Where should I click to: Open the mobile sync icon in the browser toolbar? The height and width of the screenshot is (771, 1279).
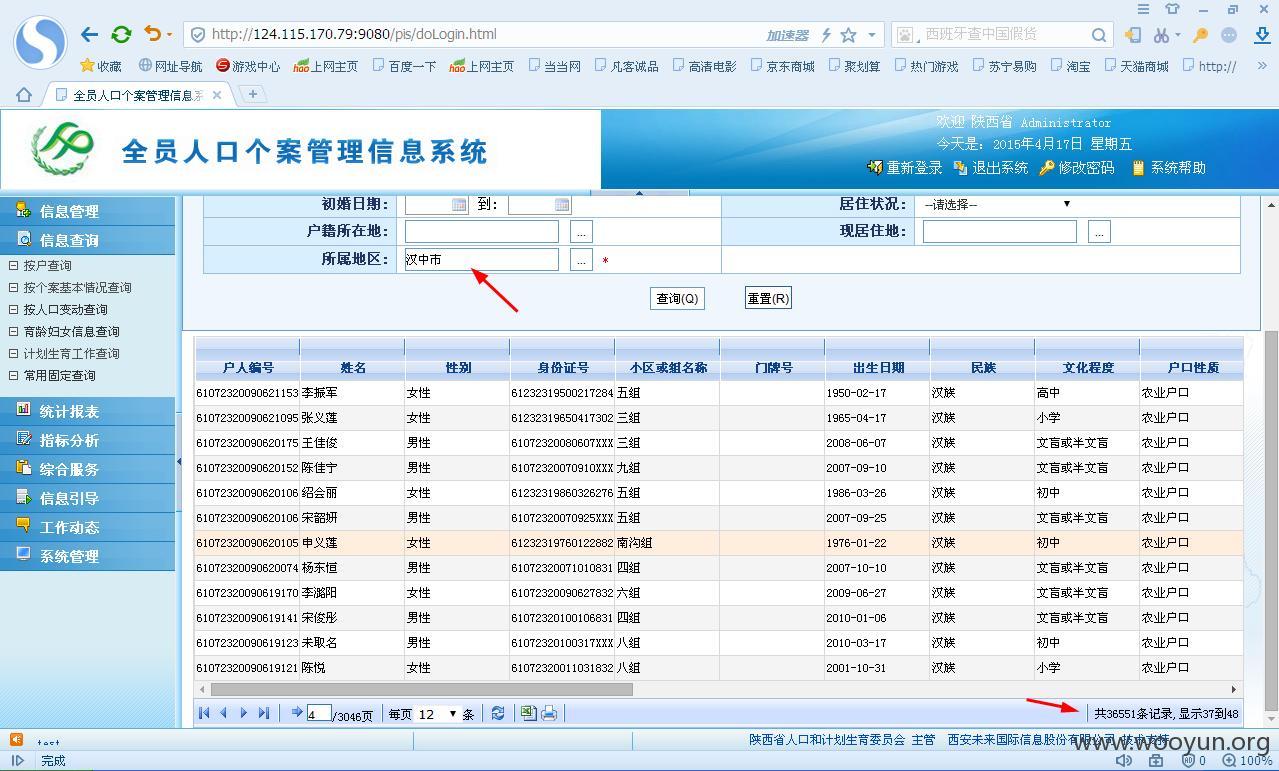click(x=1133, y=35)
